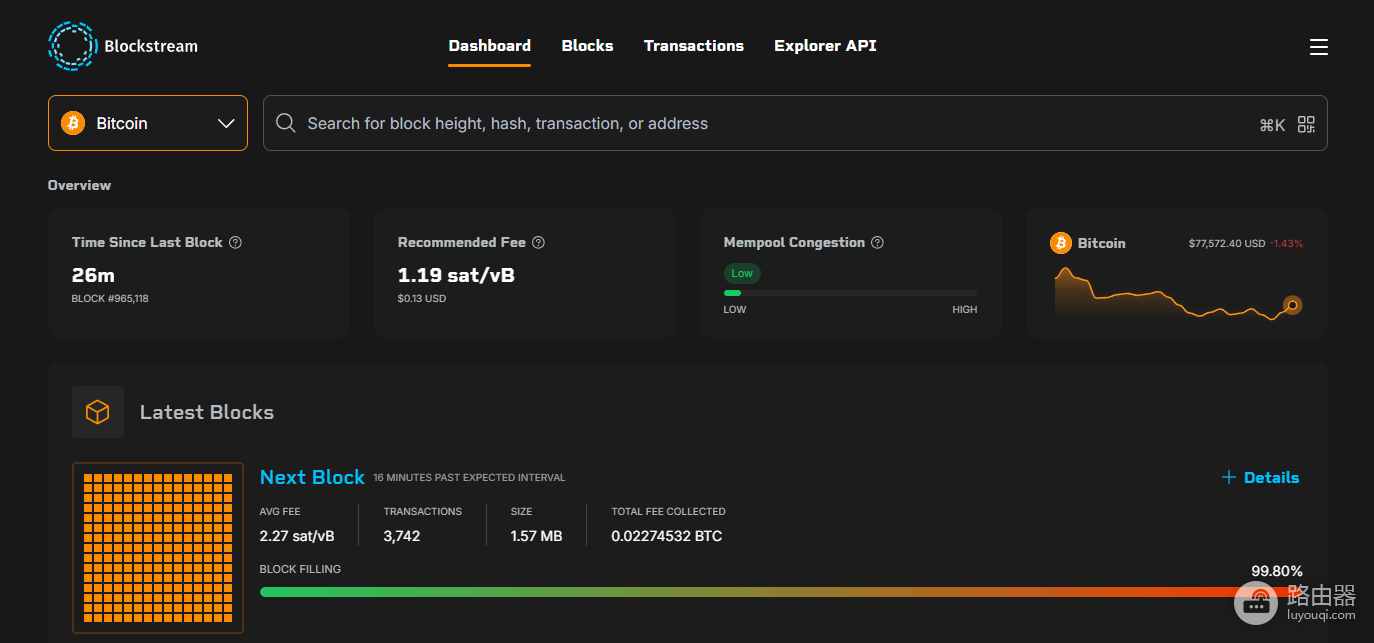The height and width of the screenshot is (643, 1374).
Task: Click the orange Bitcoin icon in network selector
Action: 73,123
